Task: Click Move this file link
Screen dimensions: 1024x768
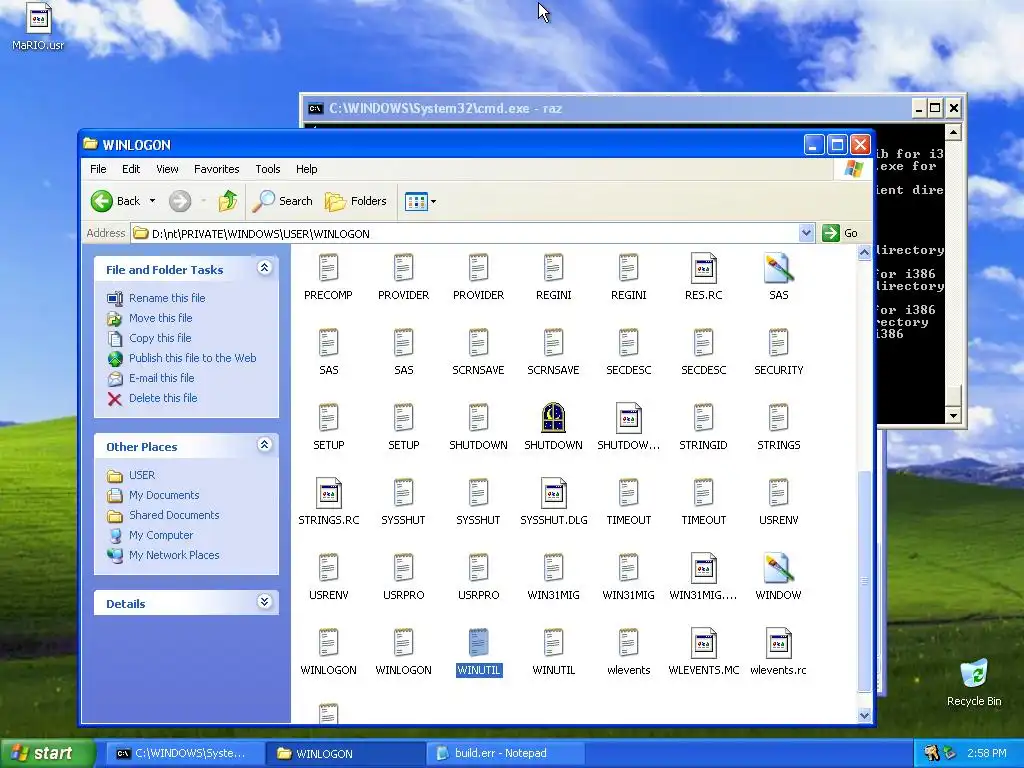Action: 161,318
